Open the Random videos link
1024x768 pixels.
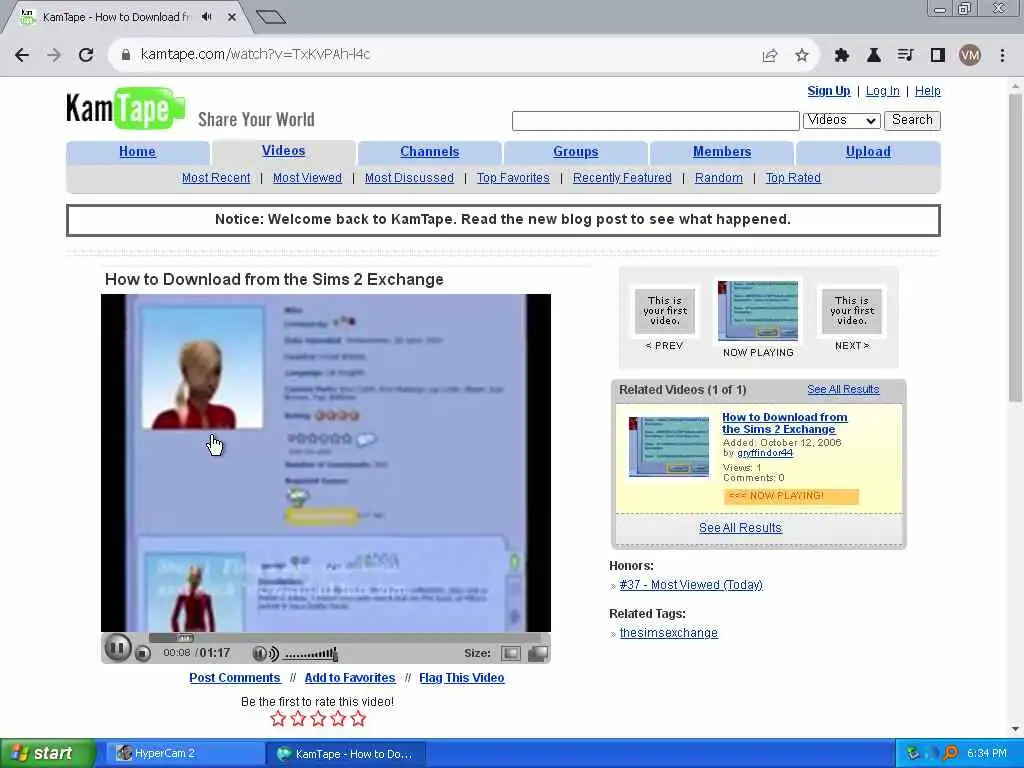click(x=718, y=178)
